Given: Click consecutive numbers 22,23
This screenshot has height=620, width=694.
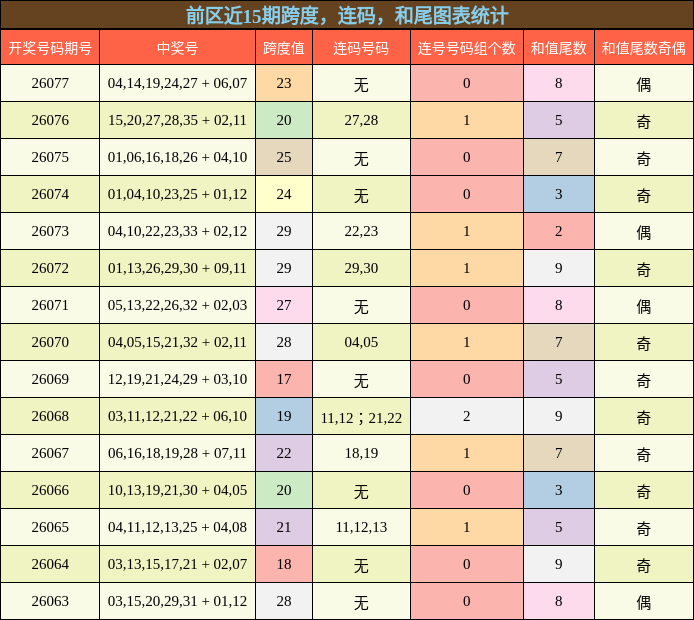Looking at the screenshot, I should 361,231.
